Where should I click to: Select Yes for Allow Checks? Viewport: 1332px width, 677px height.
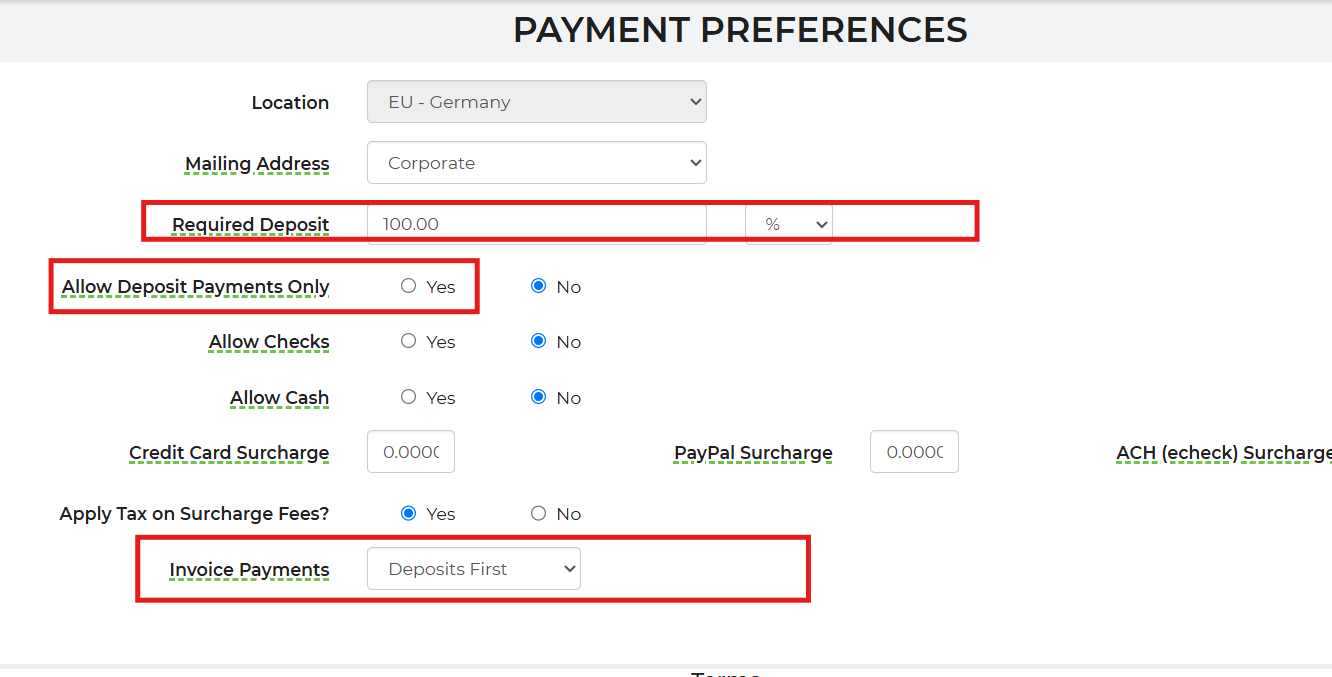click(x=408, y=341)
